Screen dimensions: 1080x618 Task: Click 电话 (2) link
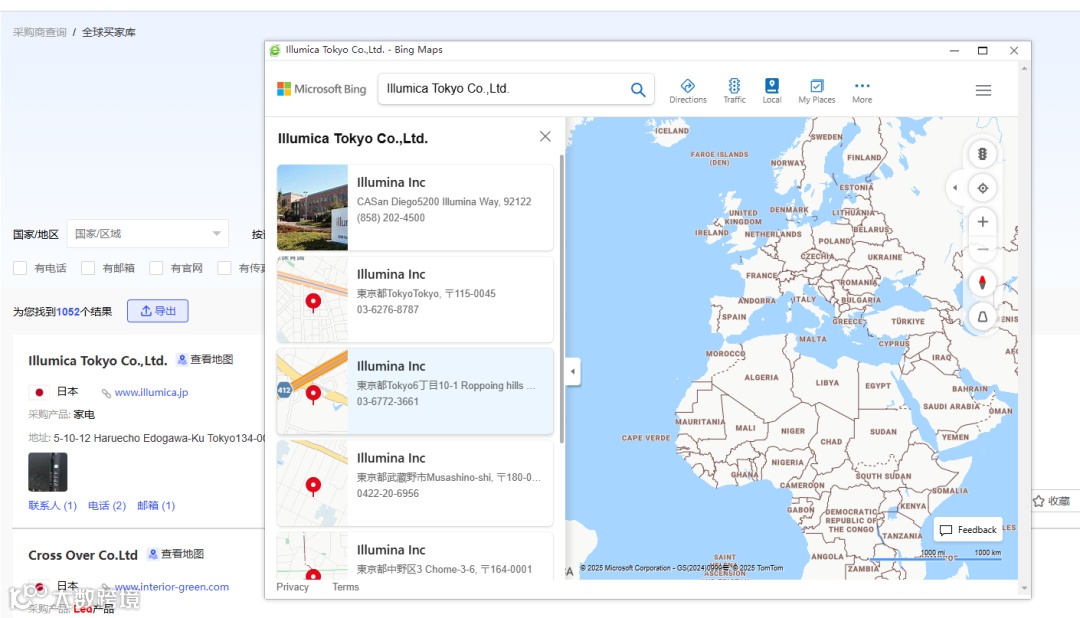coord(107,505)
